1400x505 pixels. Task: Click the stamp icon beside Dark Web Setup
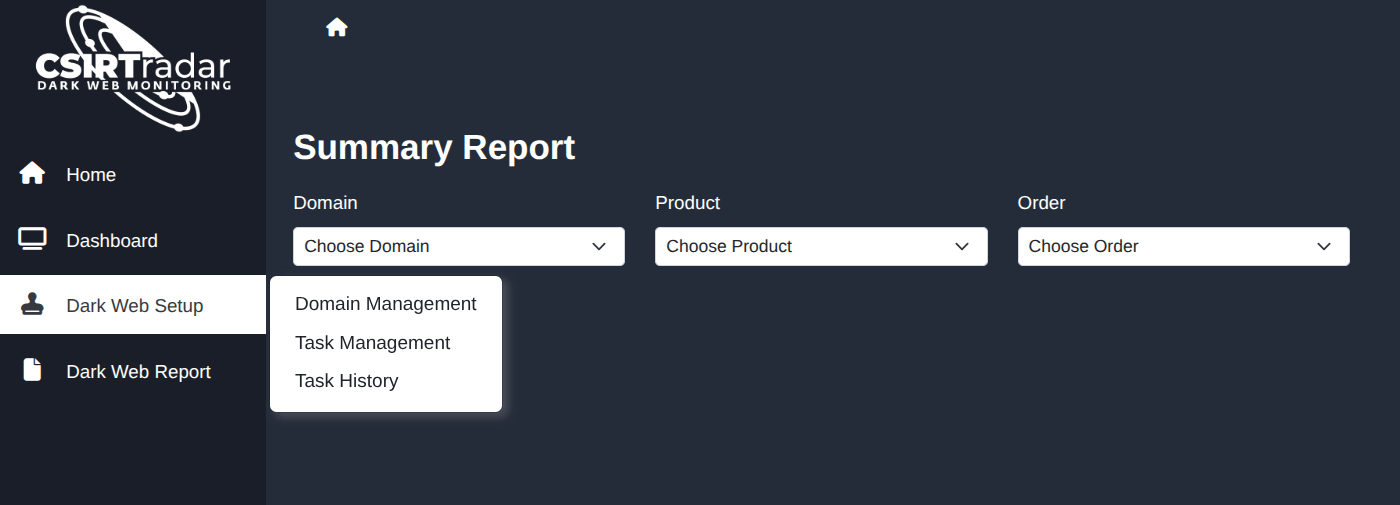click(x=32, y=305)
